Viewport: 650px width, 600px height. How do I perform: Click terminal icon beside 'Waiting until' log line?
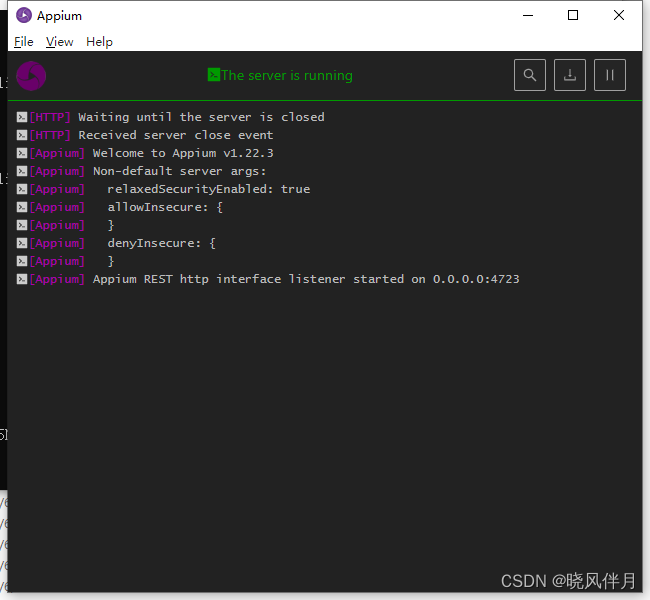click(22, 117)
